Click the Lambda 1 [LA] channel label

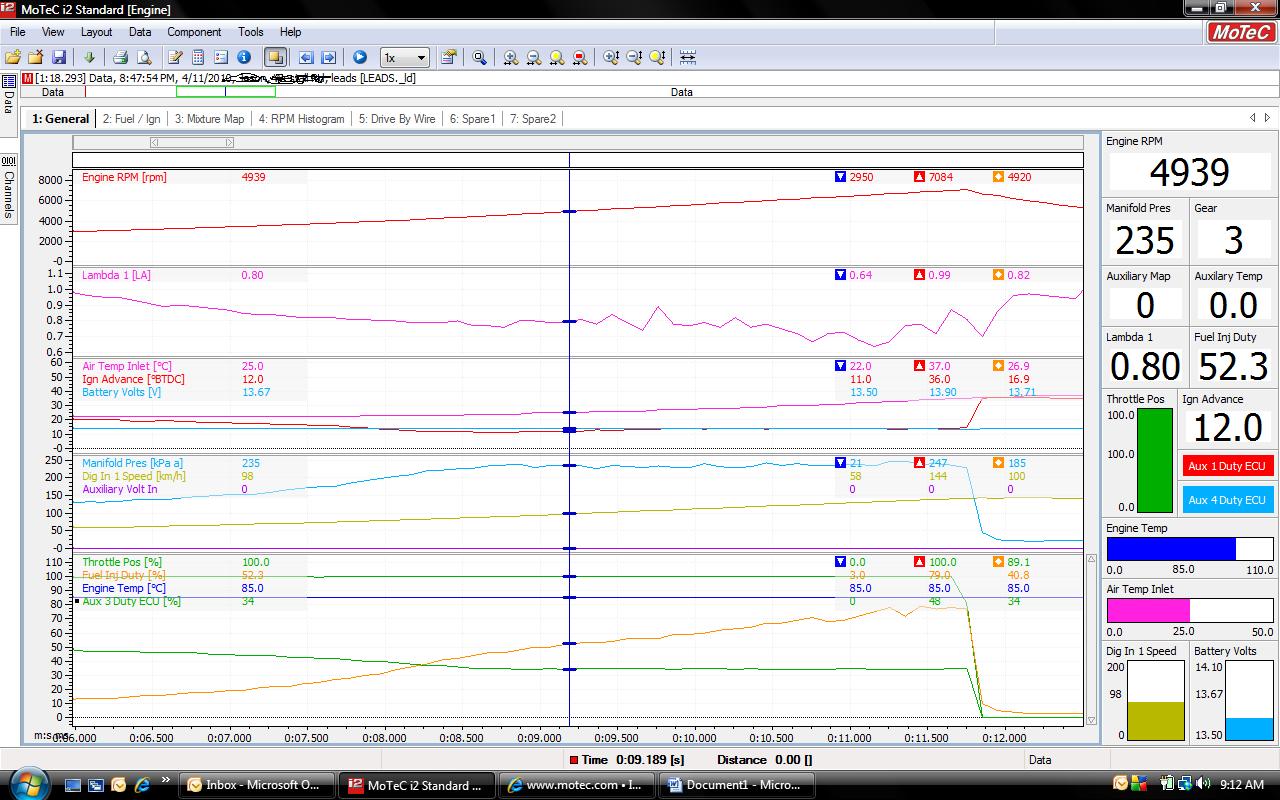(116, 275)
